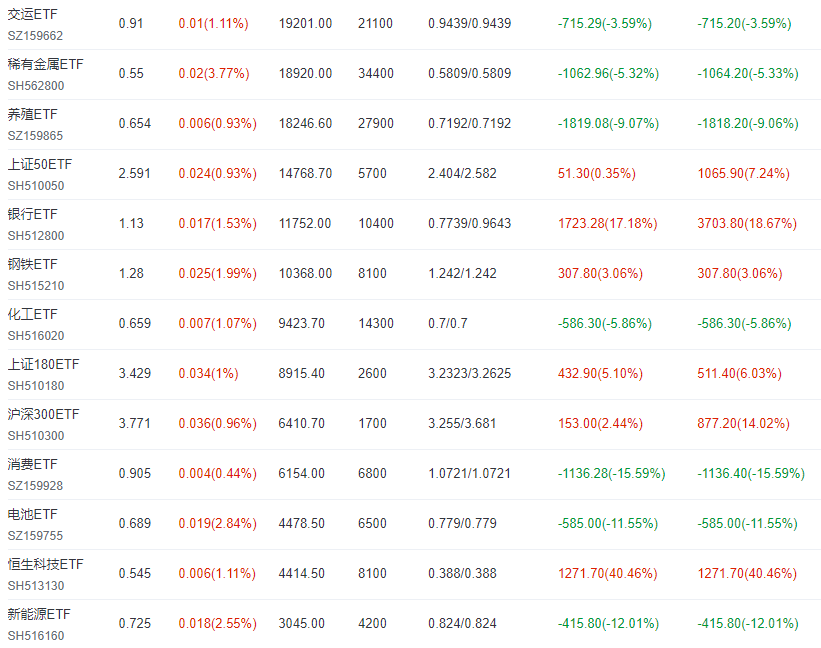Screen dimensions: 821x648
Task: Open the 上证50ETF fund name
Action: coord(40,164)
